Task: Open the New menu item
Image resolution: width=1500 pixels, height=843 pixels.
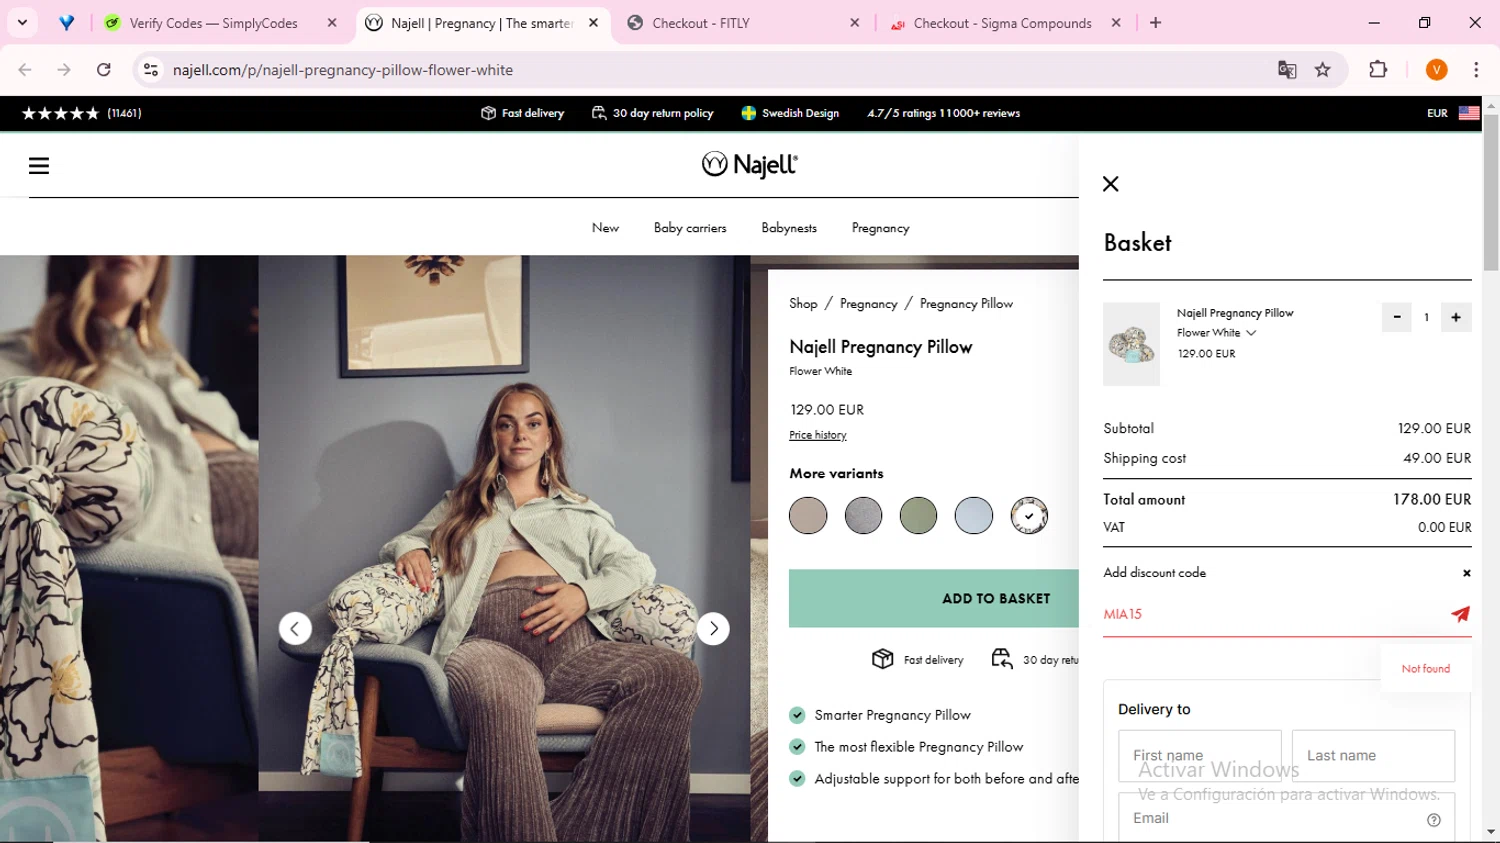Action: tap(605, 228)
